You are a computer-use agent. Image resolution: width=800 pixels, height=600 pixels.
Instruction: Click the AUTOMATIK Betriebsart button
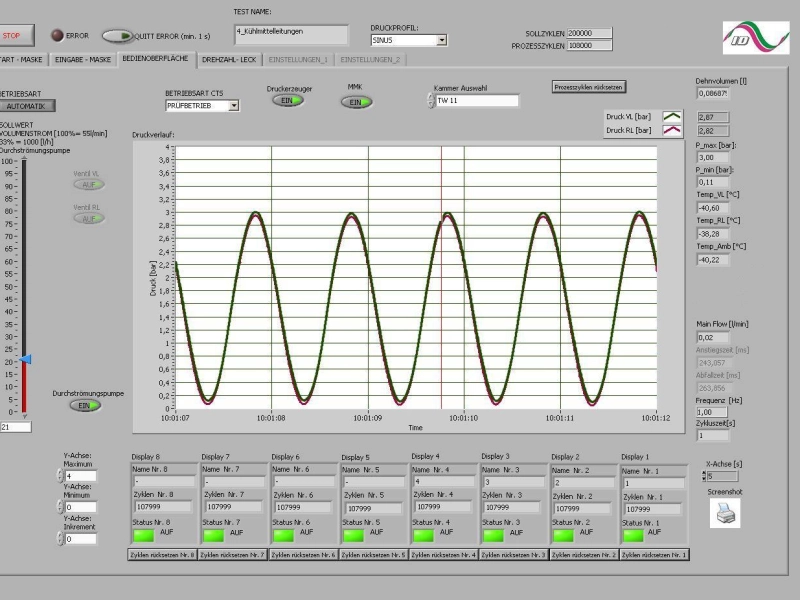27,106
